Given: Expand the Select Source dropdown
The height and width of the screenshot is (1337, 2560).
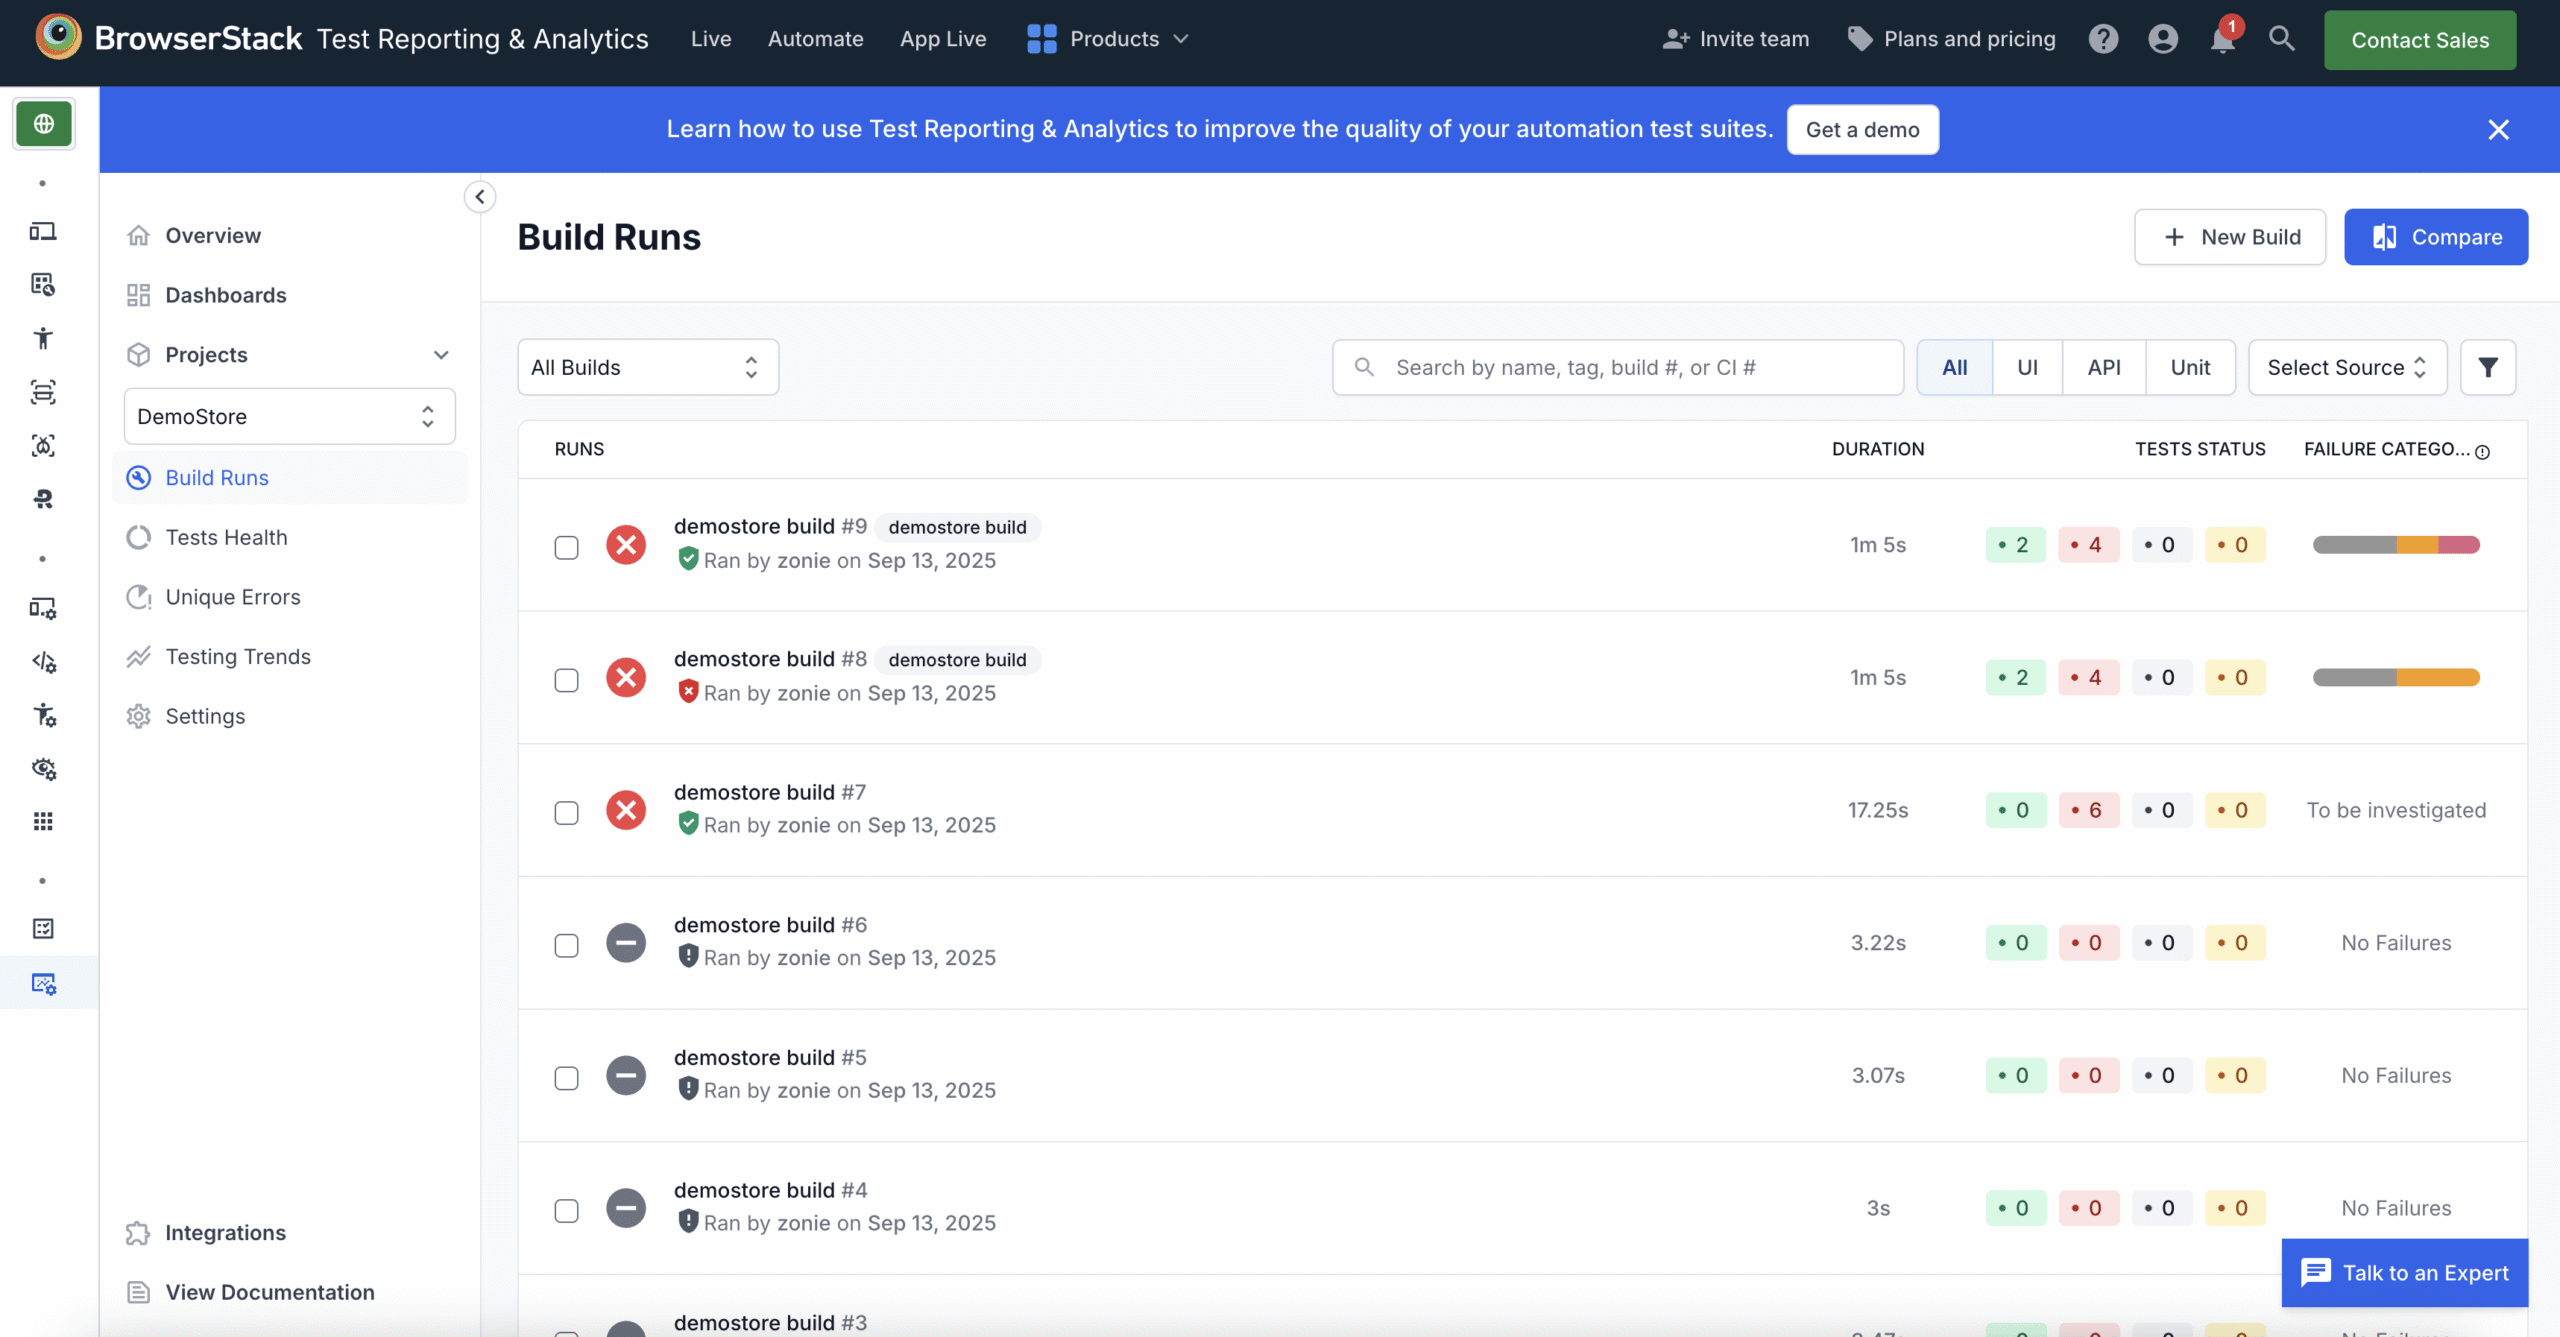Looking at the screenshot, I should click(2346, 367).
